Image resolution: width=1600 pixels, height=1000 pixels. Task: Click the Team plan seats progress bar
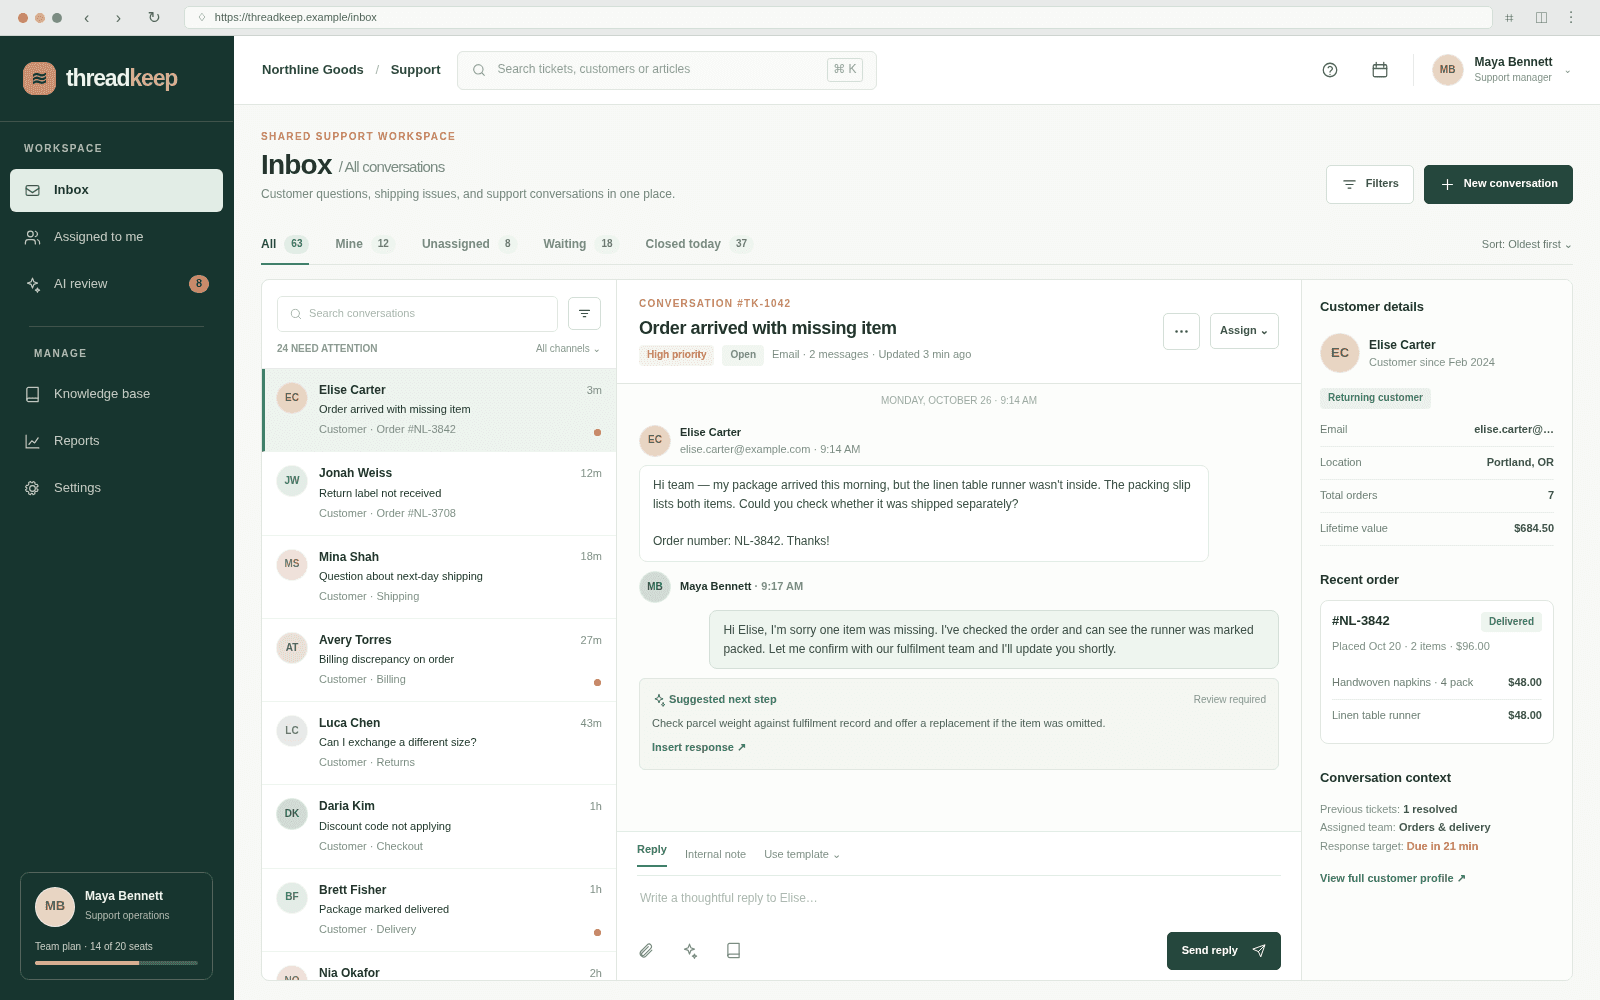click(x=116, y=963)
